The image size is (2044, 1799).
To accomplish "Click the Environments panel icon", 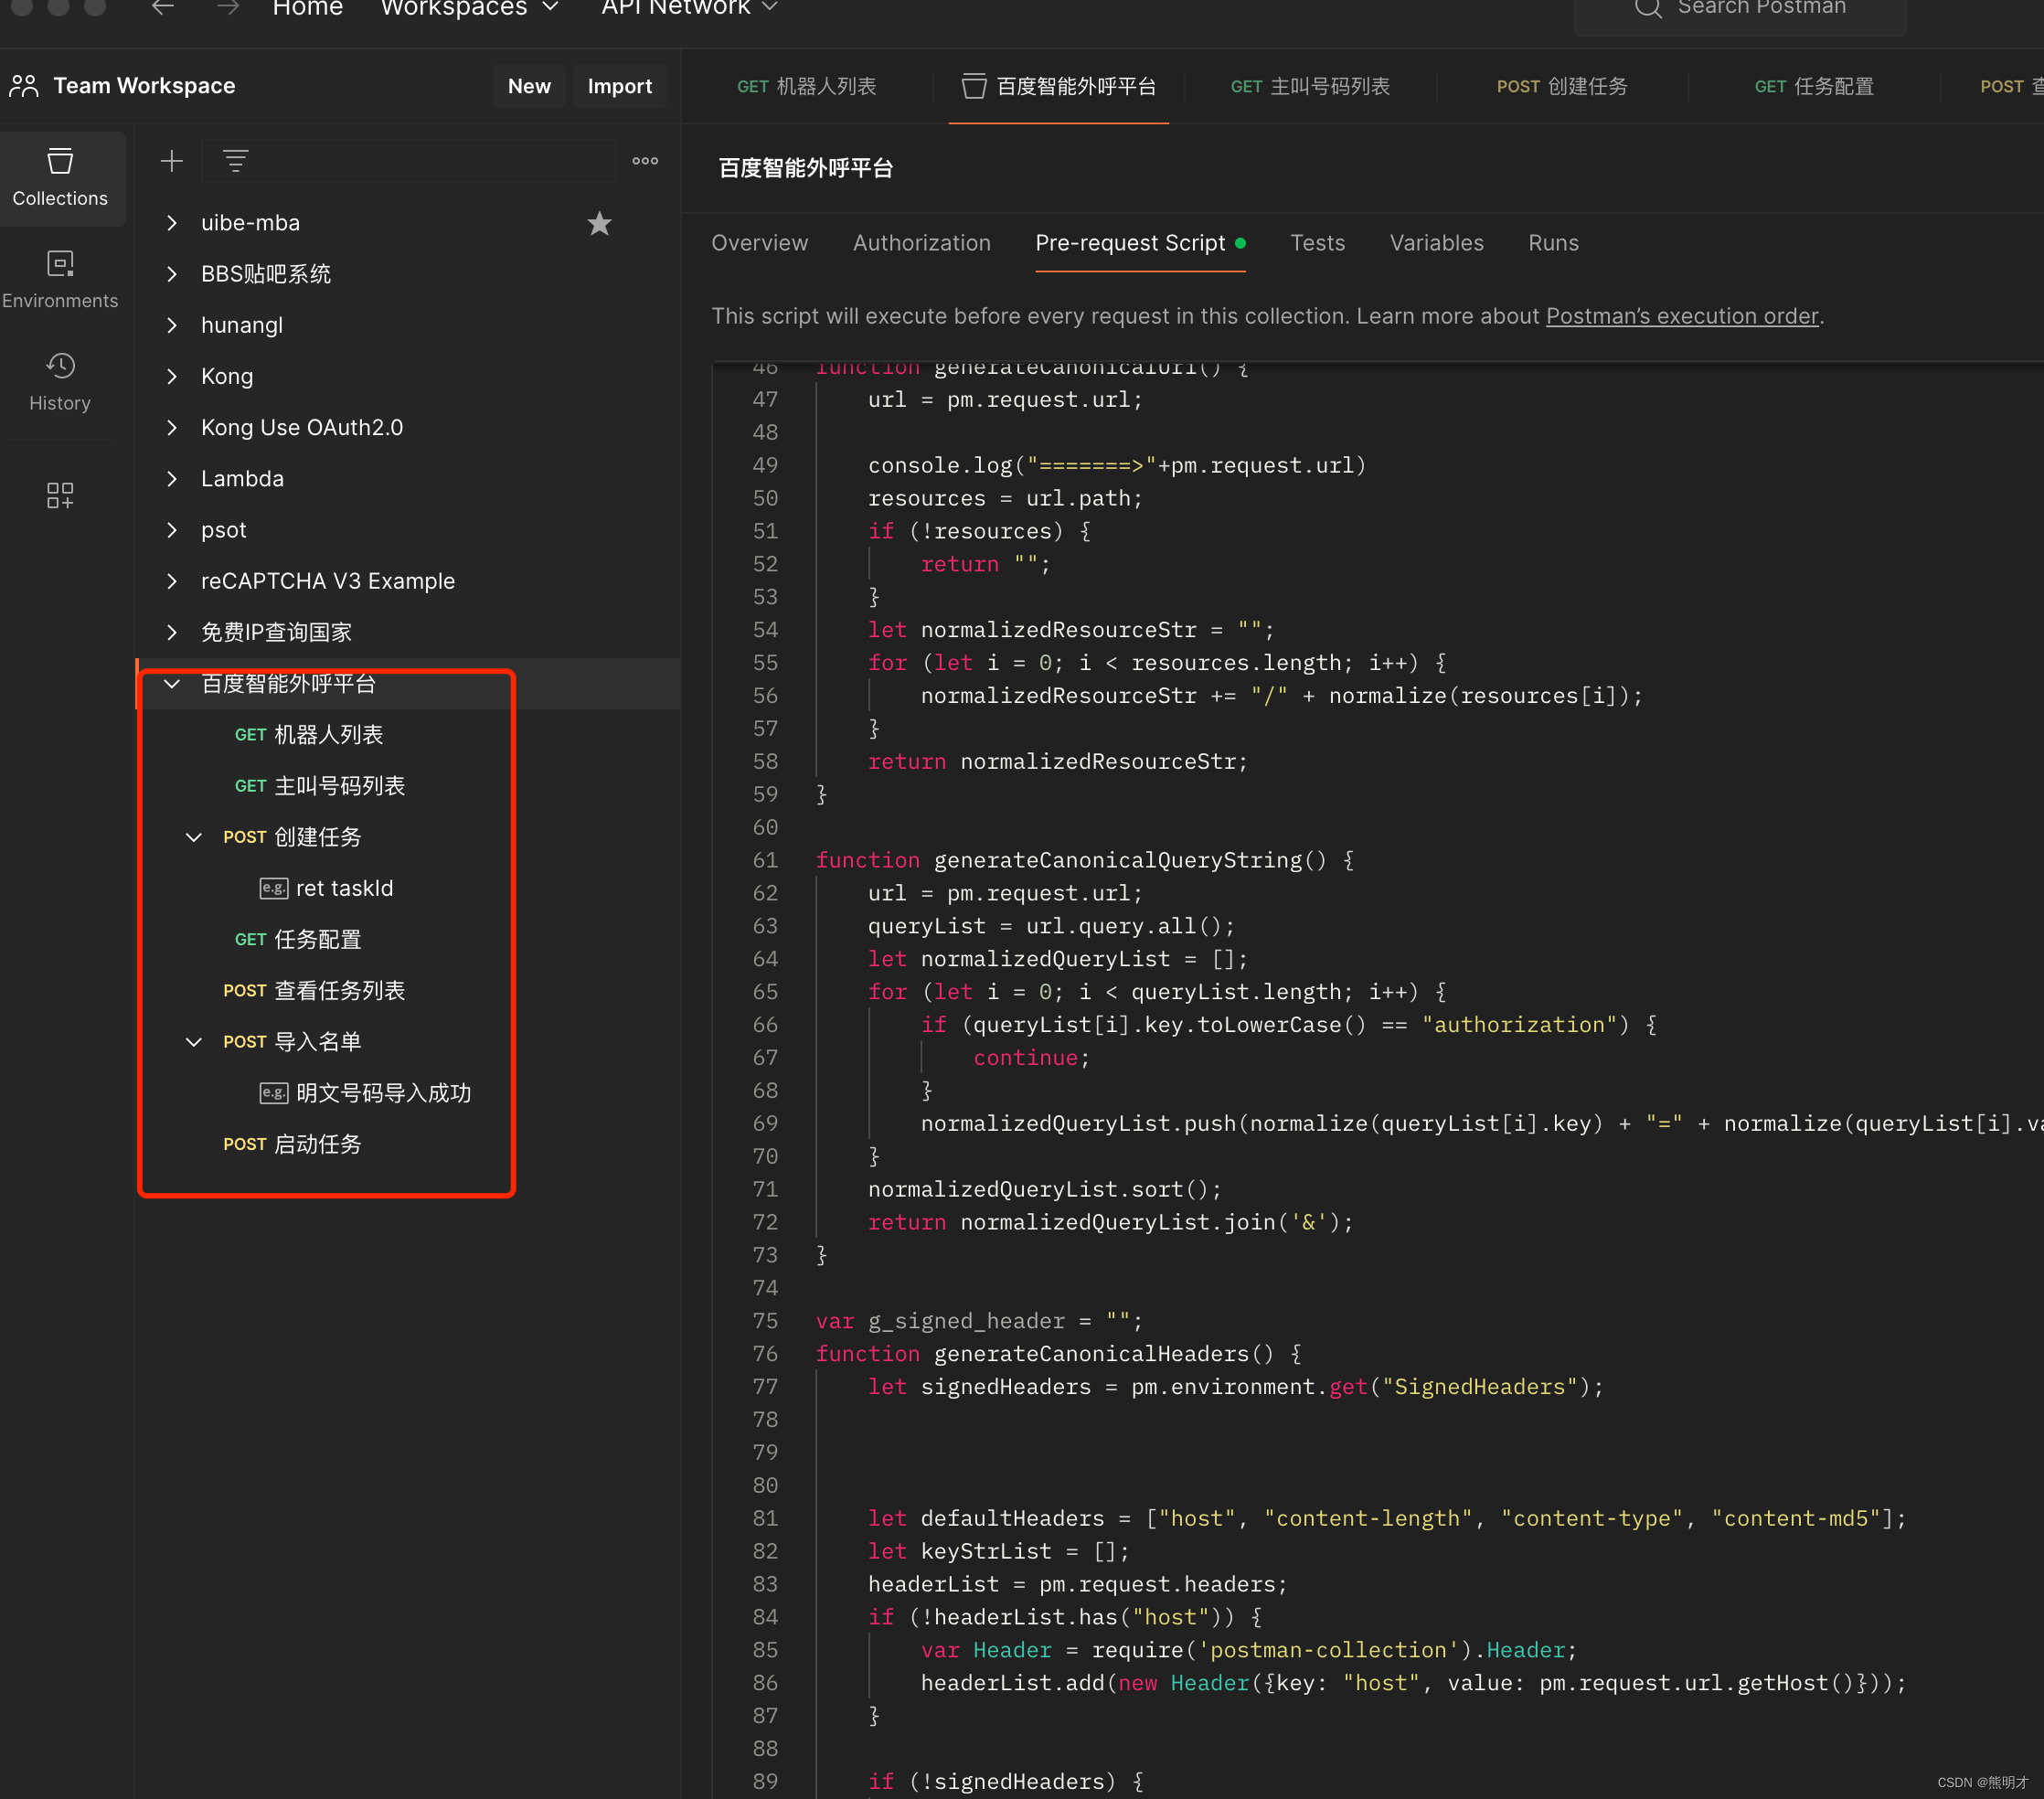I will point(59,264).
